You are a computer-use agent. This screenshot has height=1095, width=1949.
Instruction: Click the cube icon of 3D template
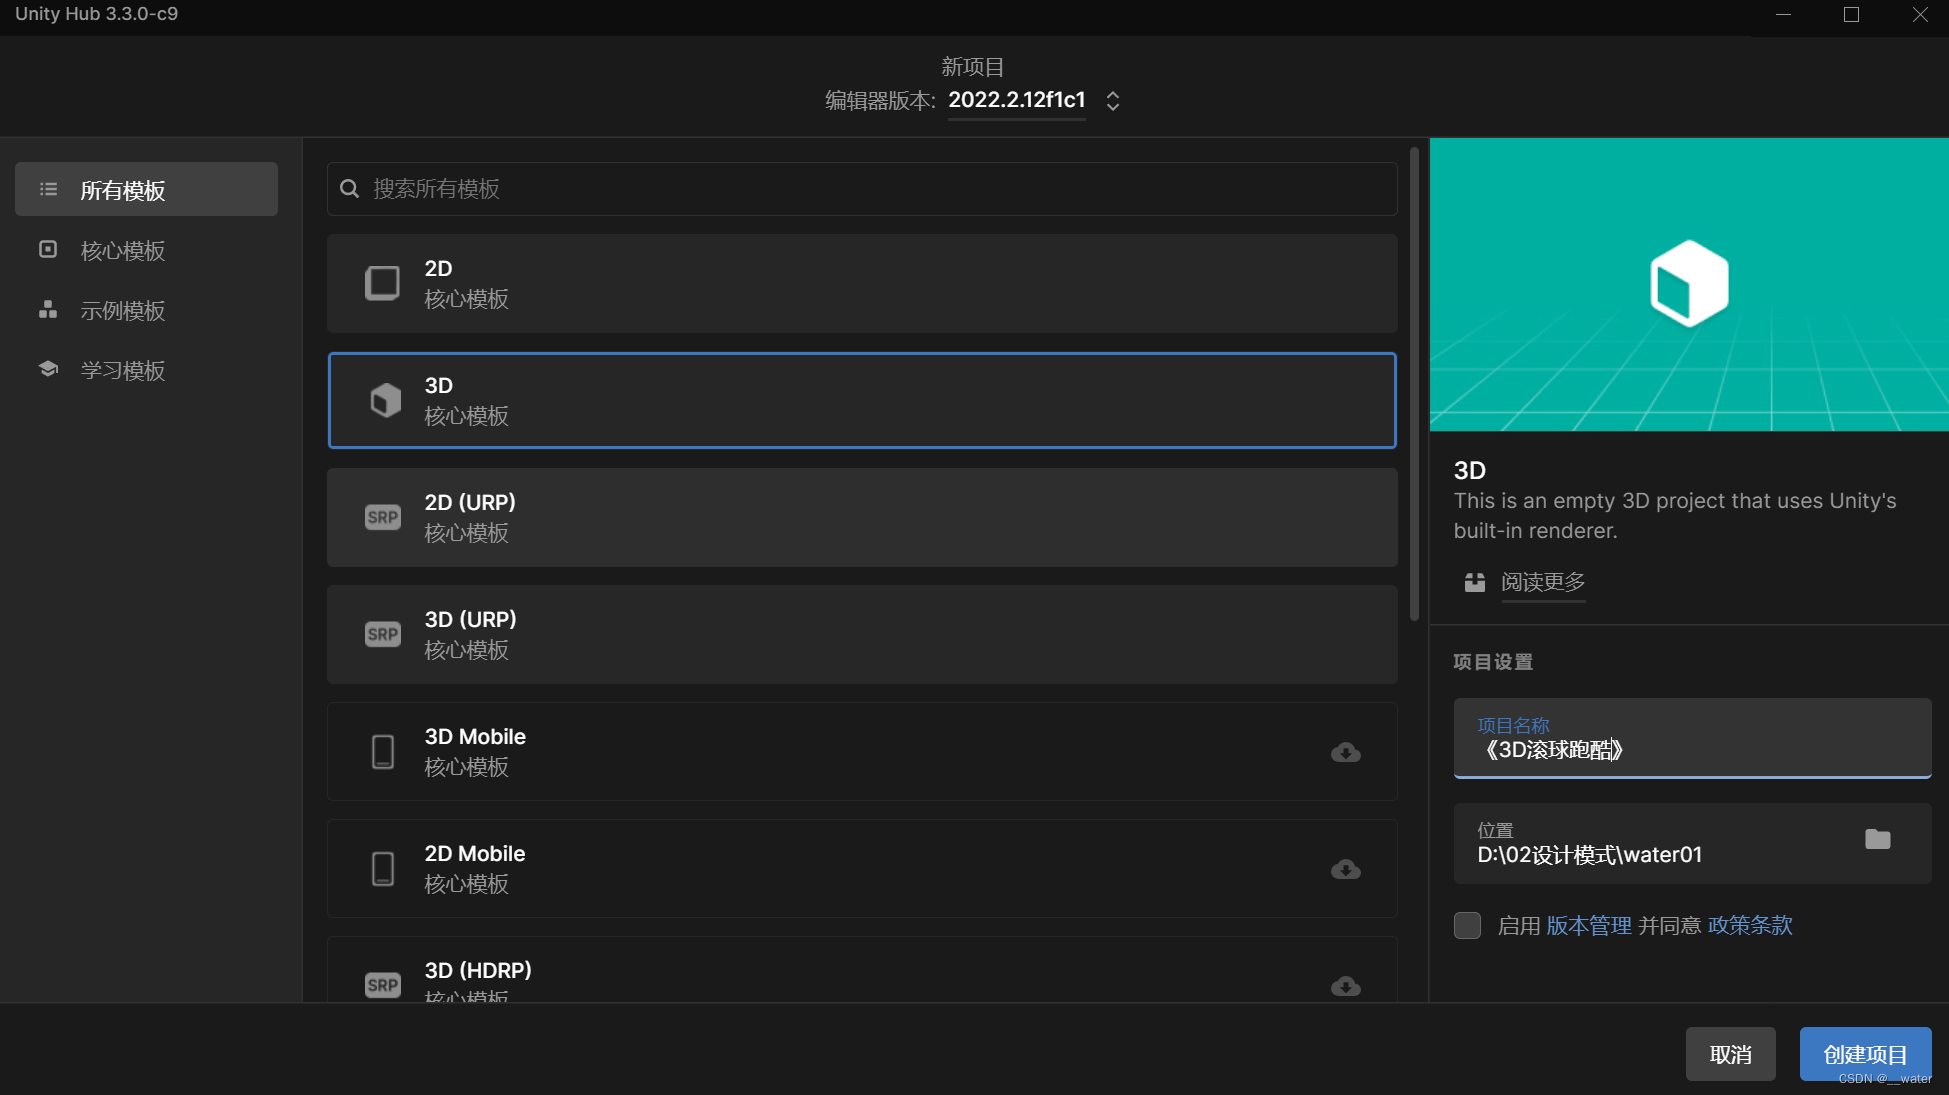(385, 400)
